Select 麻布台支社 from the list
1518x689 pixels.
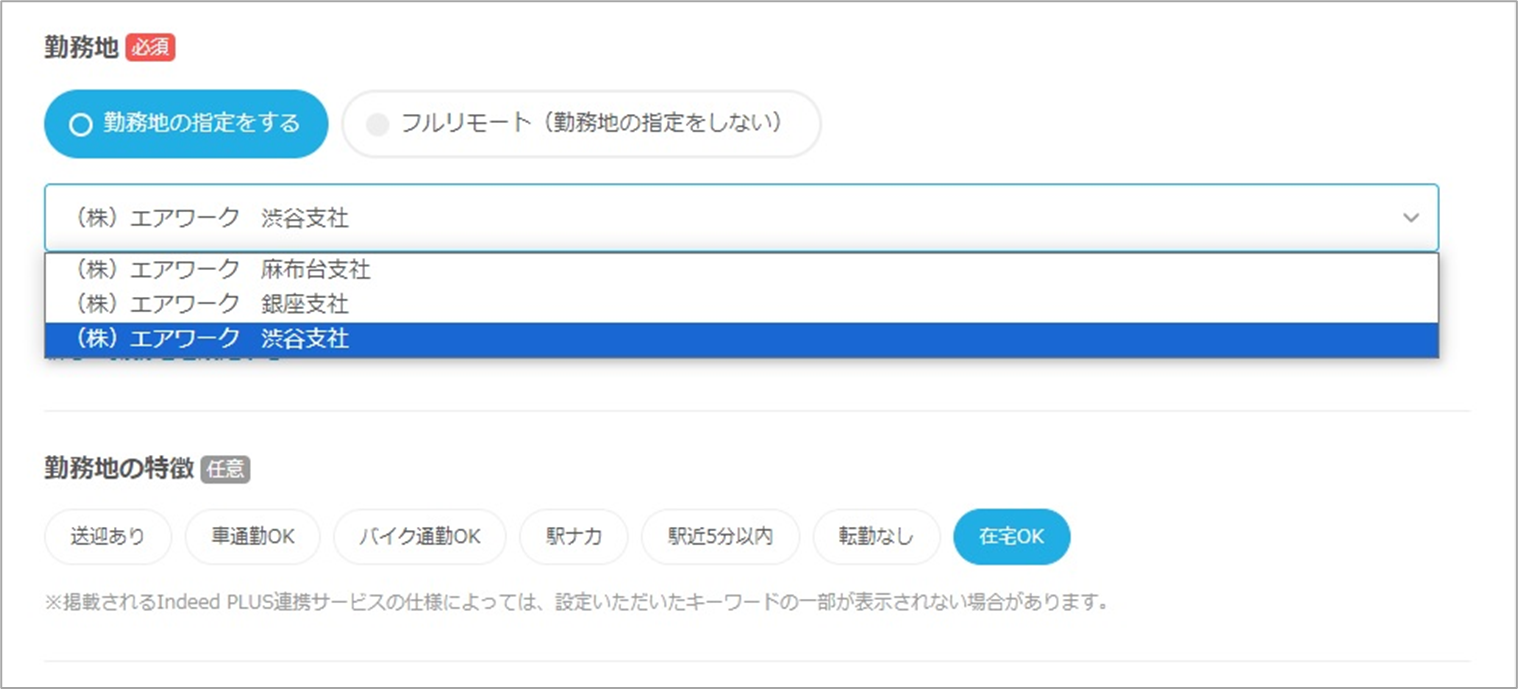coord(741,270)
